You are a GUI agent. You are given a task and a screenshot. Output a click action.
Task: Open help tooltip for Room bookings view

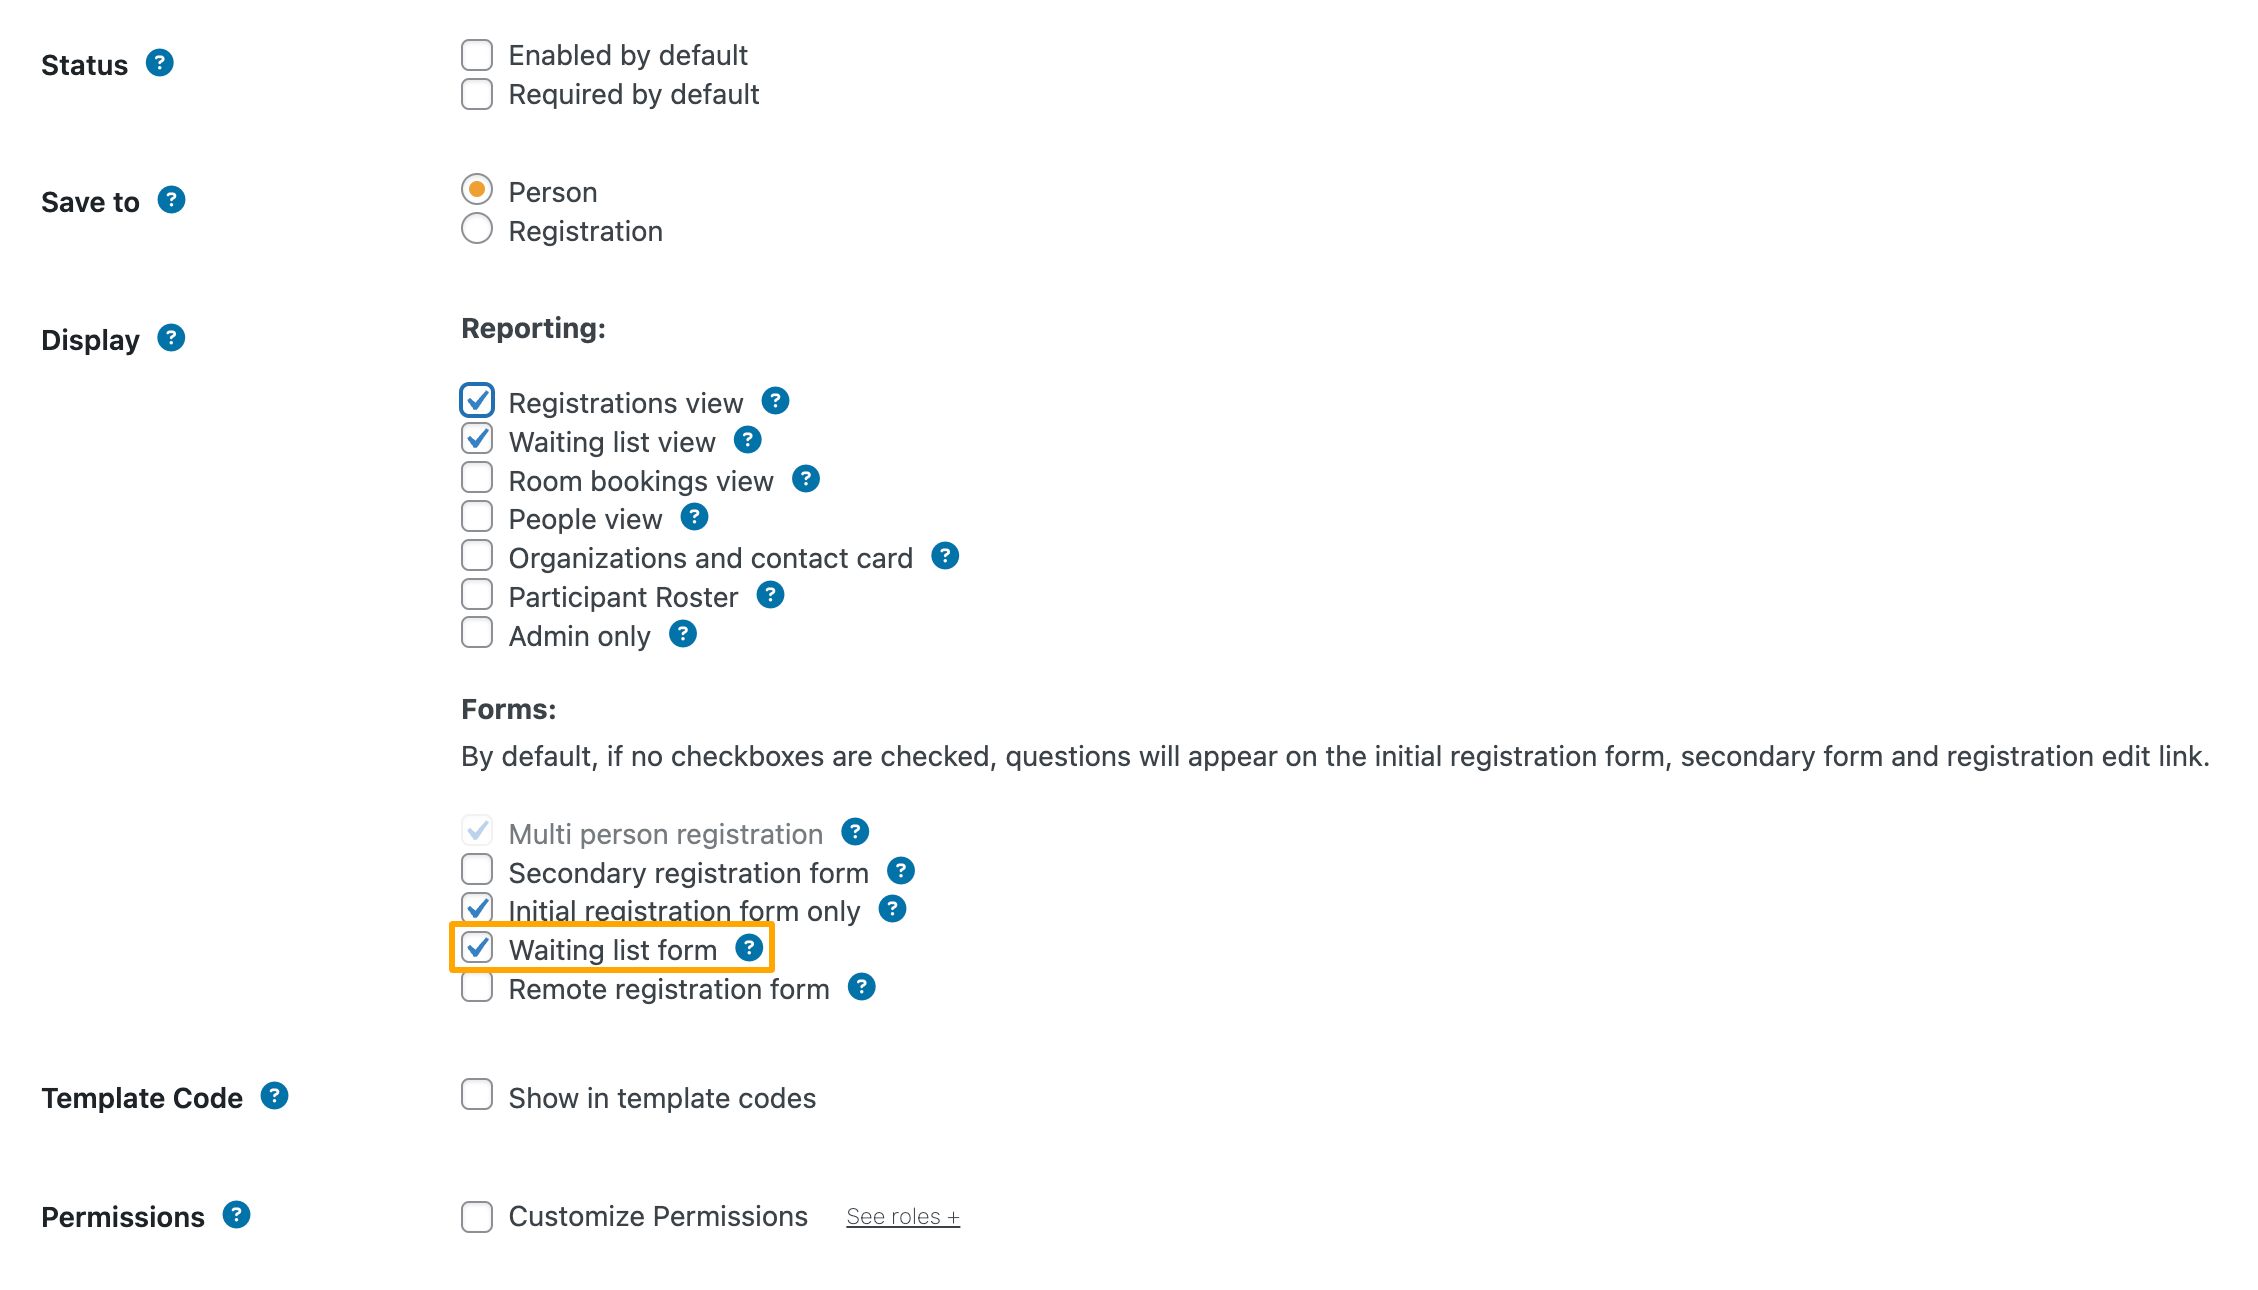click(x=806, y=479)
